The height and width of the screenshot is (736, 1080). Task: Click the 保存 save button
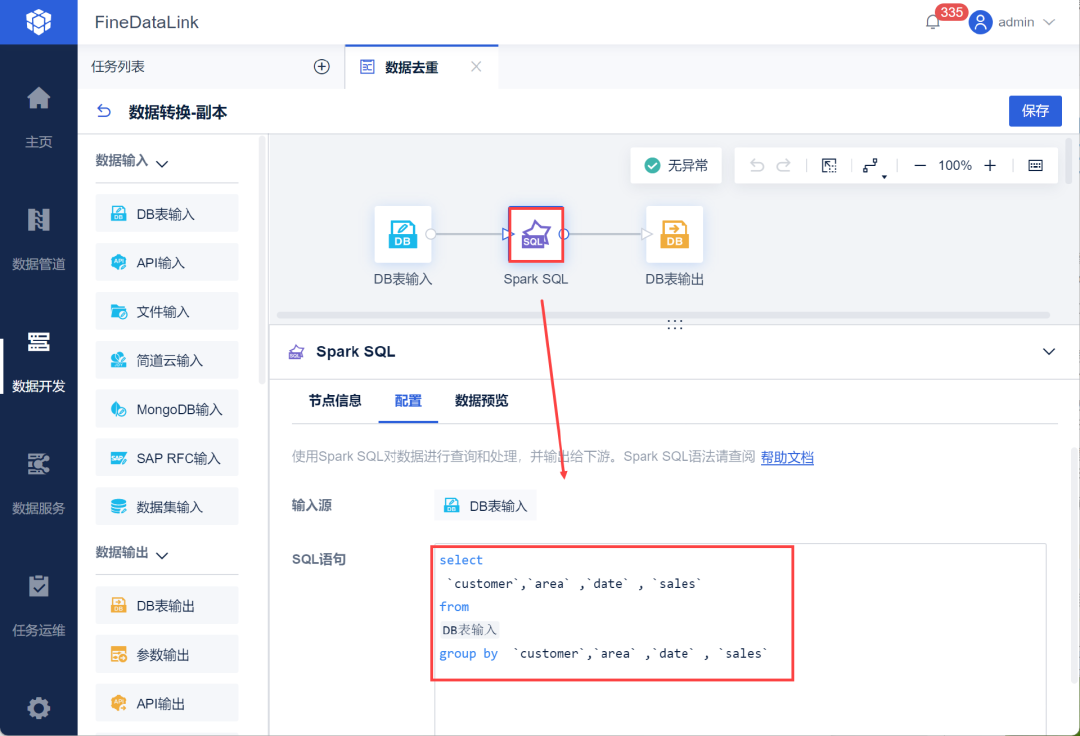(1035, 111)
